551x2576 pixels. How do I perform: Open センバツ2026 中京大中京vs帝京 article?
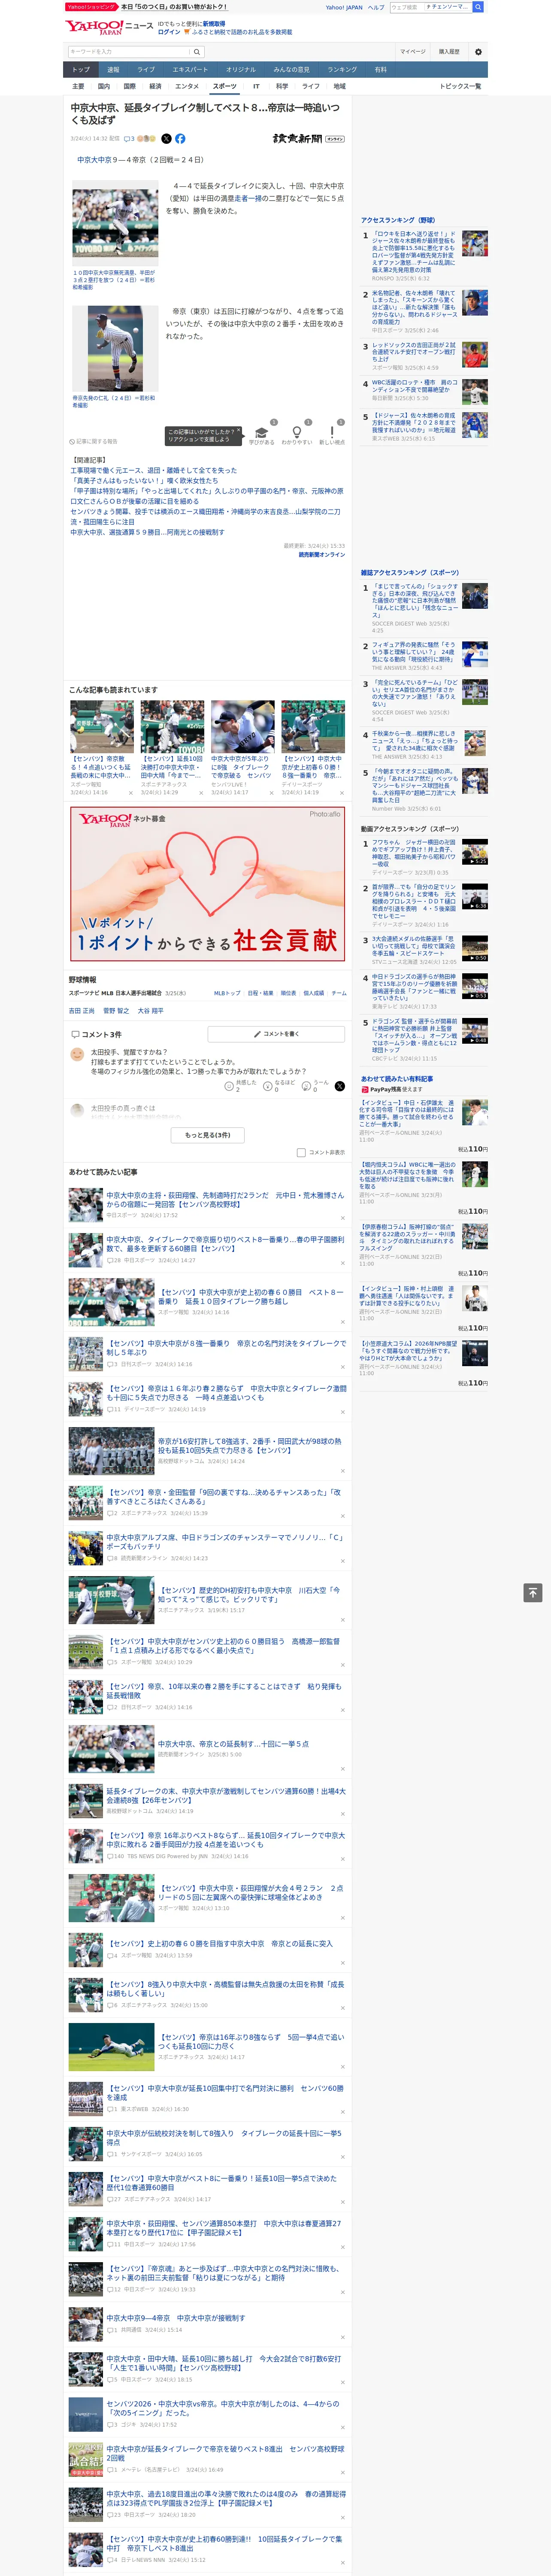point(223,2408)
